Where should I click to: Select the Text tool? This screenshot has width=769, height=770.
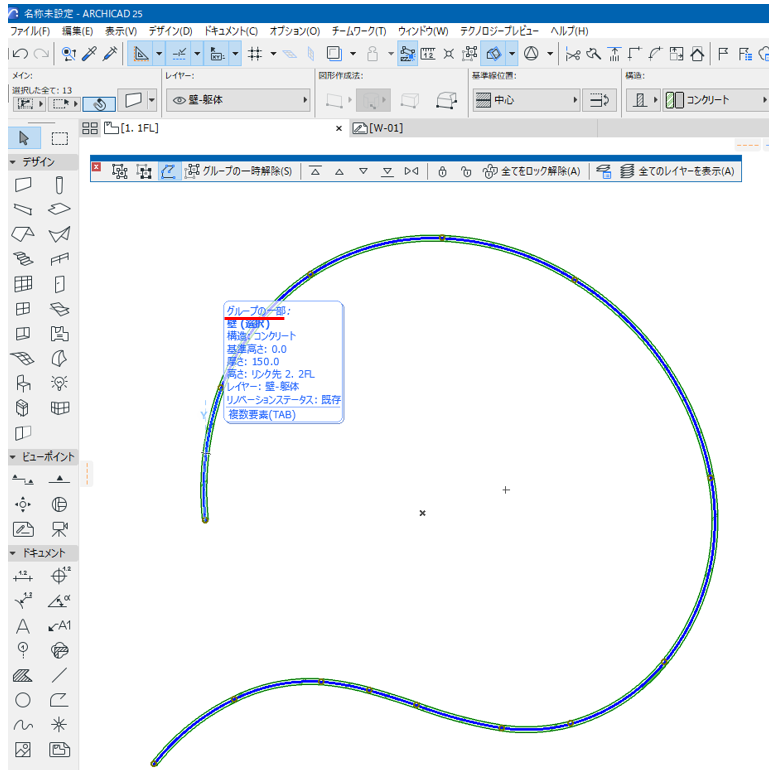click(x=23, y=626)
